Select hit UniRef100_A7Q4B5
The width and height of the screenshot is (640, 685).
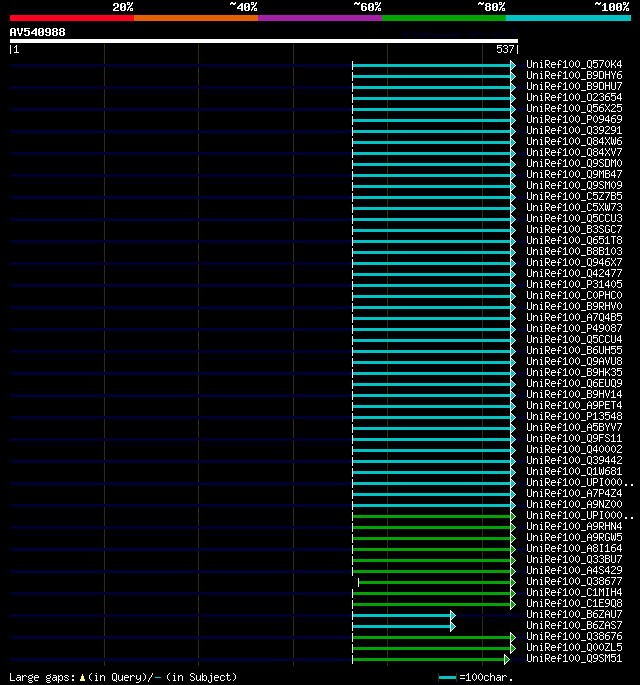click(574, 317)
